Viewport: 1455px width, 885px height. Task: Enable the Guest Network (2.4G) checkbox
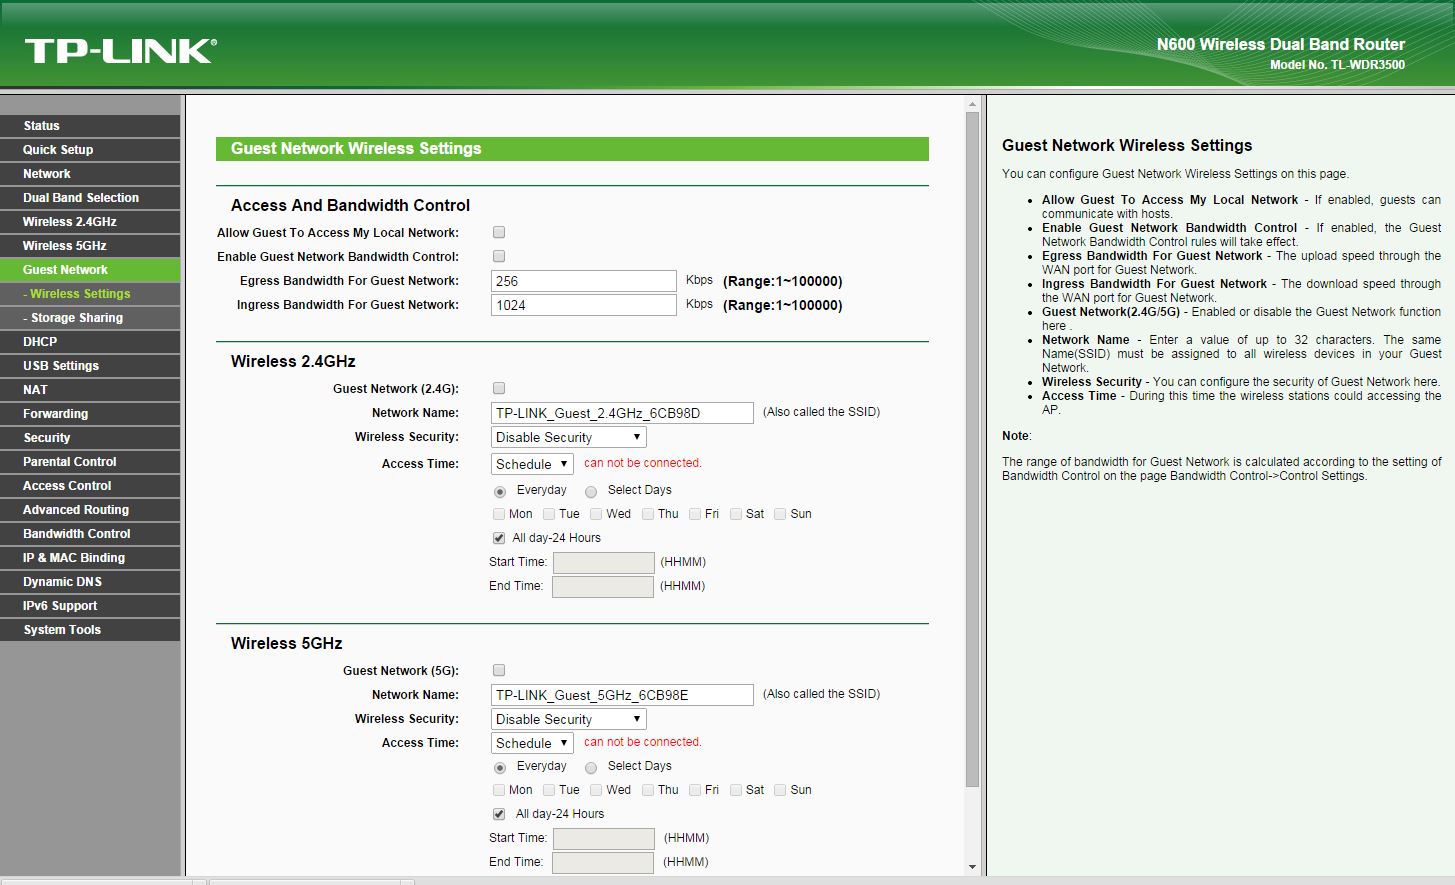(x=499, y=388)
